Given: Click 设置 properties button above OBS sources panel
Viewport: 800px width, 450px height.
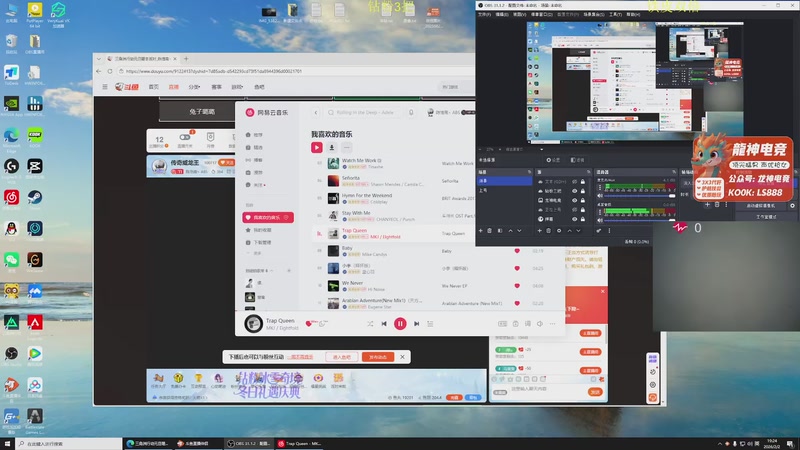Looking at the screenshot, I should pyautogui.click(x=553, y=160).
